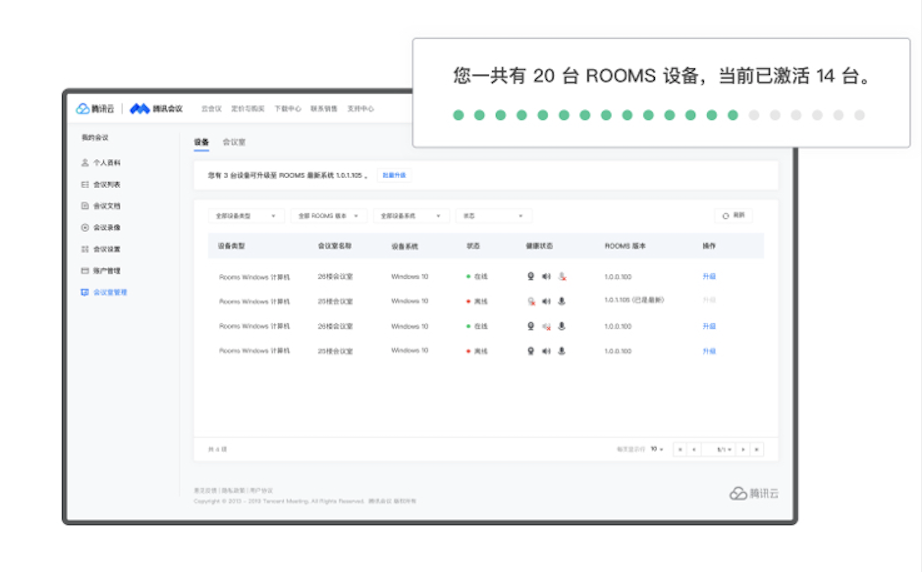The height and width of the screenshot is (572, 922).
Task: Click the 腾讯会议 logo in the header
Action: click(x=156, y=109)
